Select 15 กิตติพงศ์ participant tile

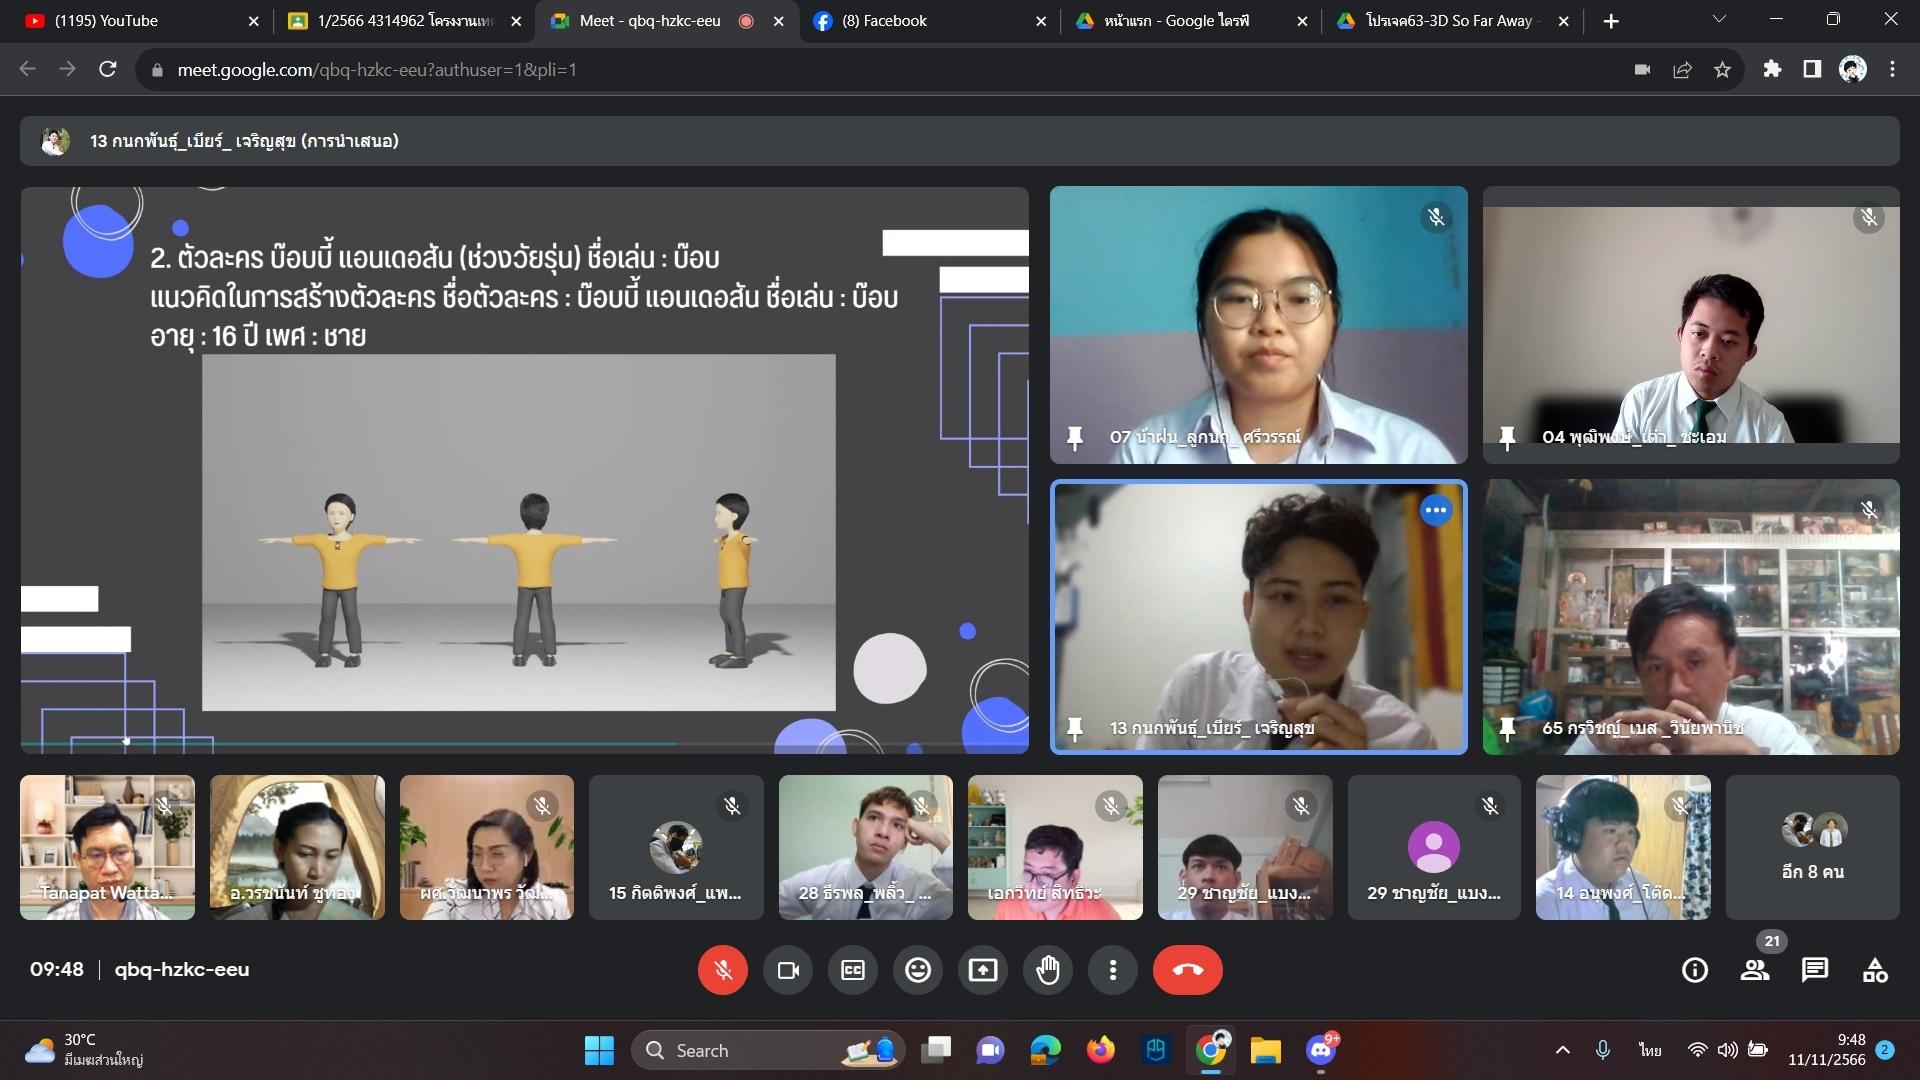(x=676, y=847)
